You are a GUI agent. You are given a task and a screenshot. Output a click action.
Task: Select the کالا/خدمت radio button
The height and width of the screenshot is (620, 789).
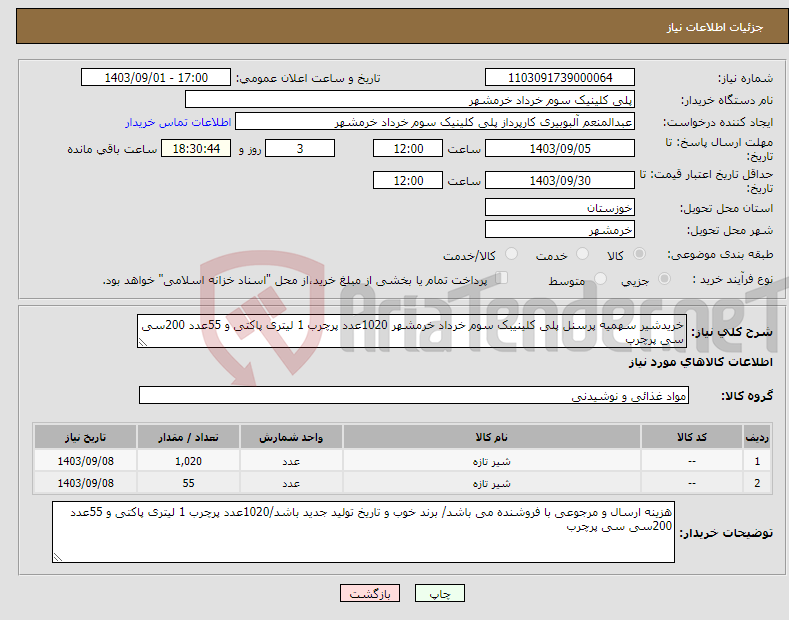pos(511,254)
